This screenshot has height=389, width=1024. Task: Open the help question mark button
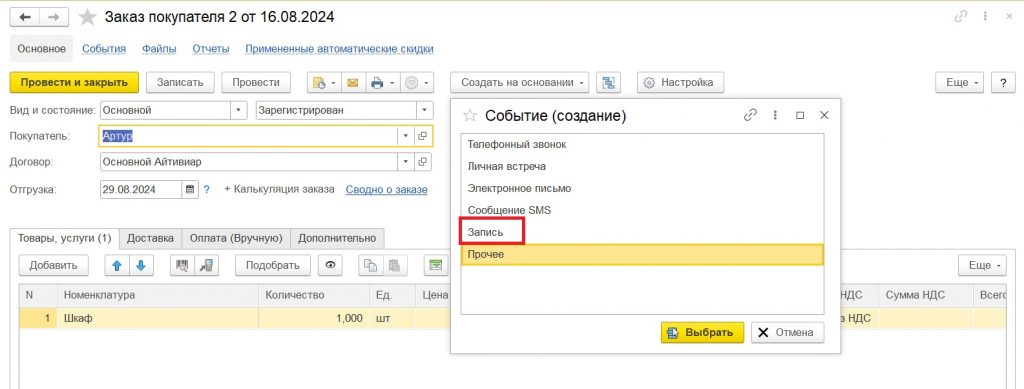click(x=1002, y=83)
